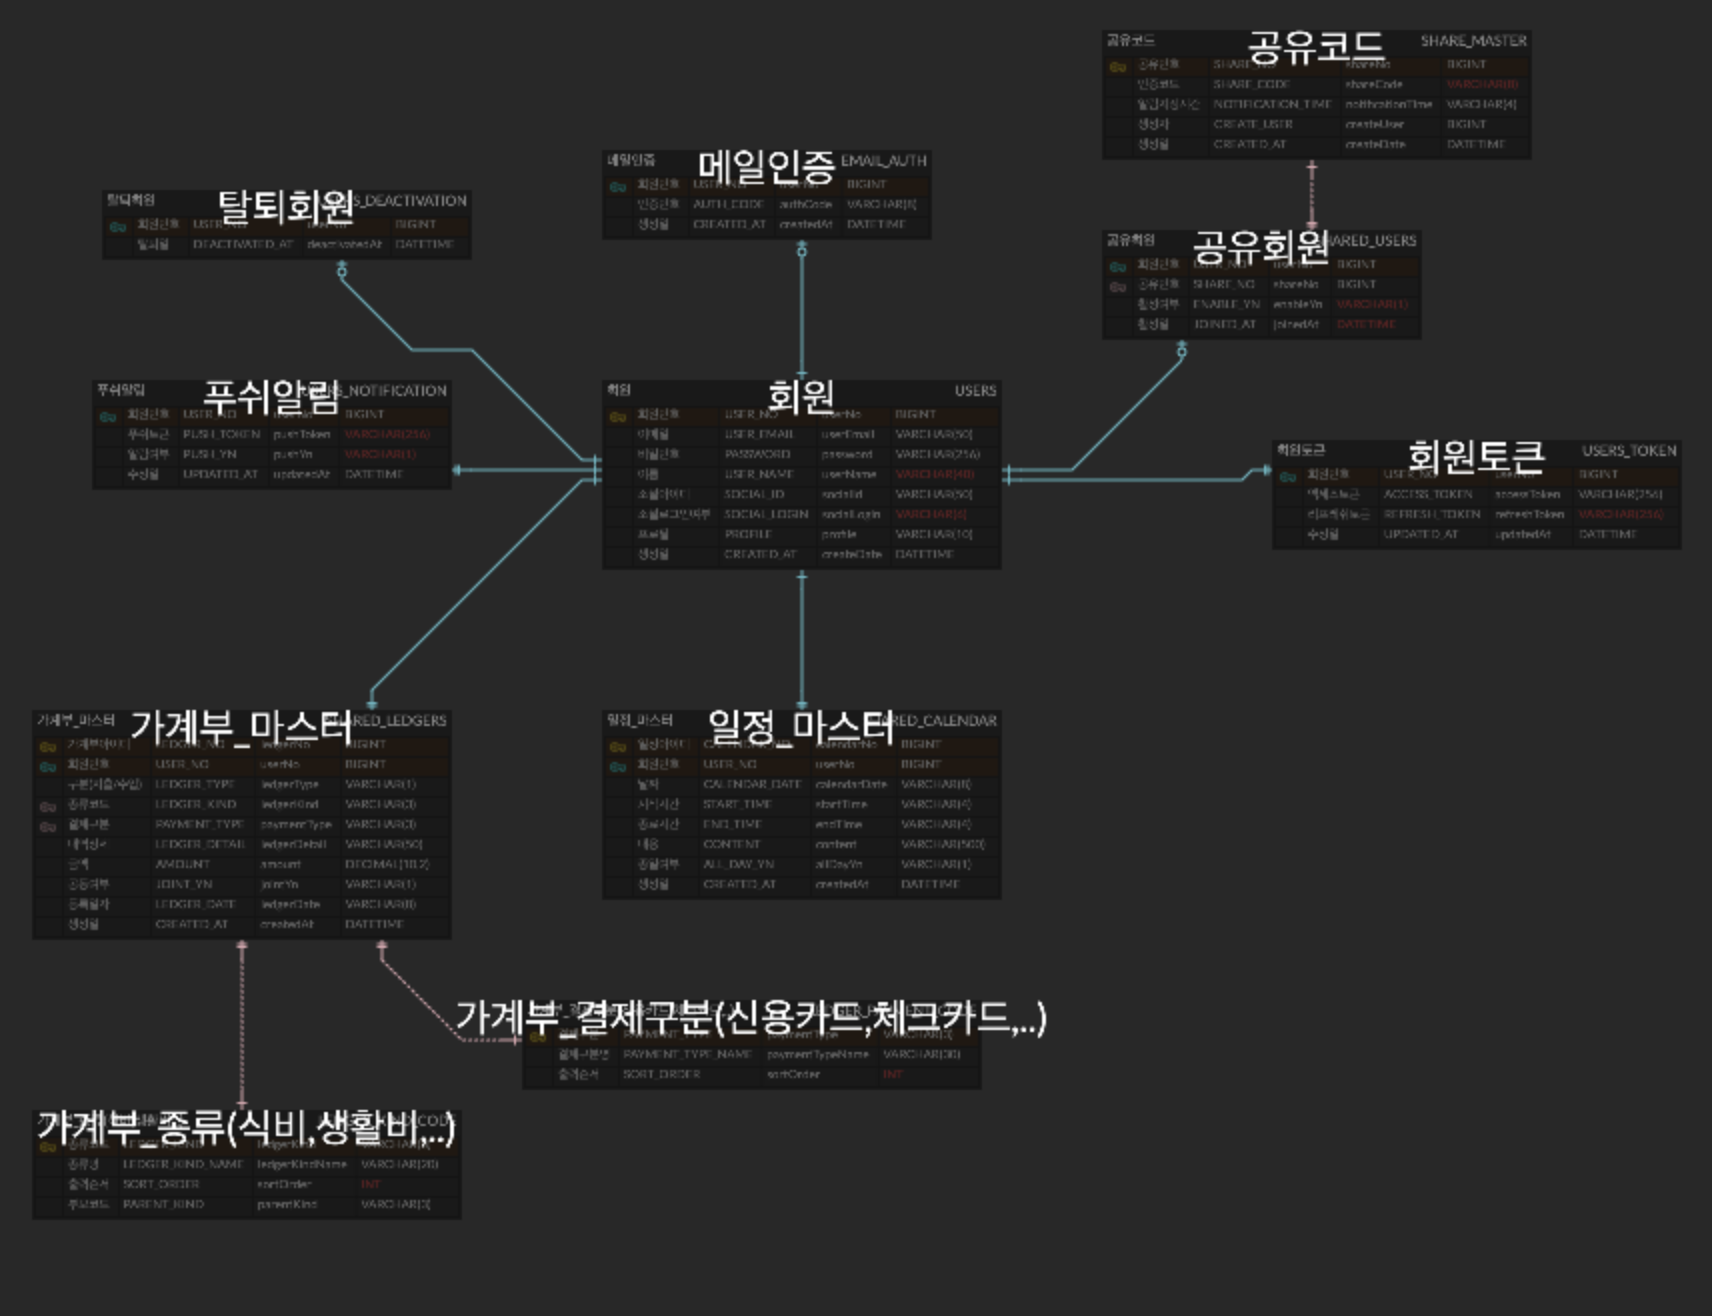Click the teal key icon in the NOTIFICATION table
This screenshot has width=1712, height=1316.
108,416
